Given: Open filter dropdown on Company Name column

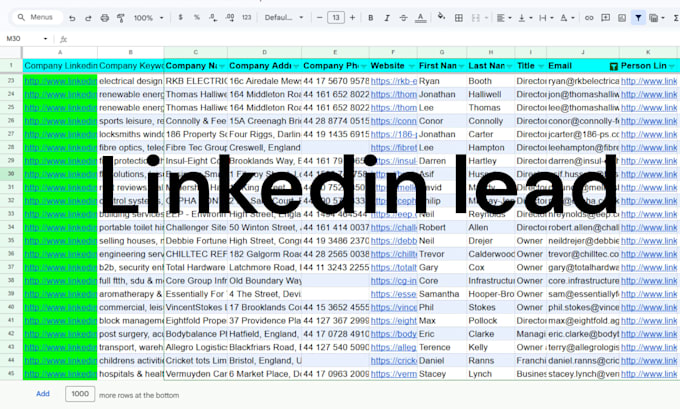Looking at the screenshot, I should point(222,66).
